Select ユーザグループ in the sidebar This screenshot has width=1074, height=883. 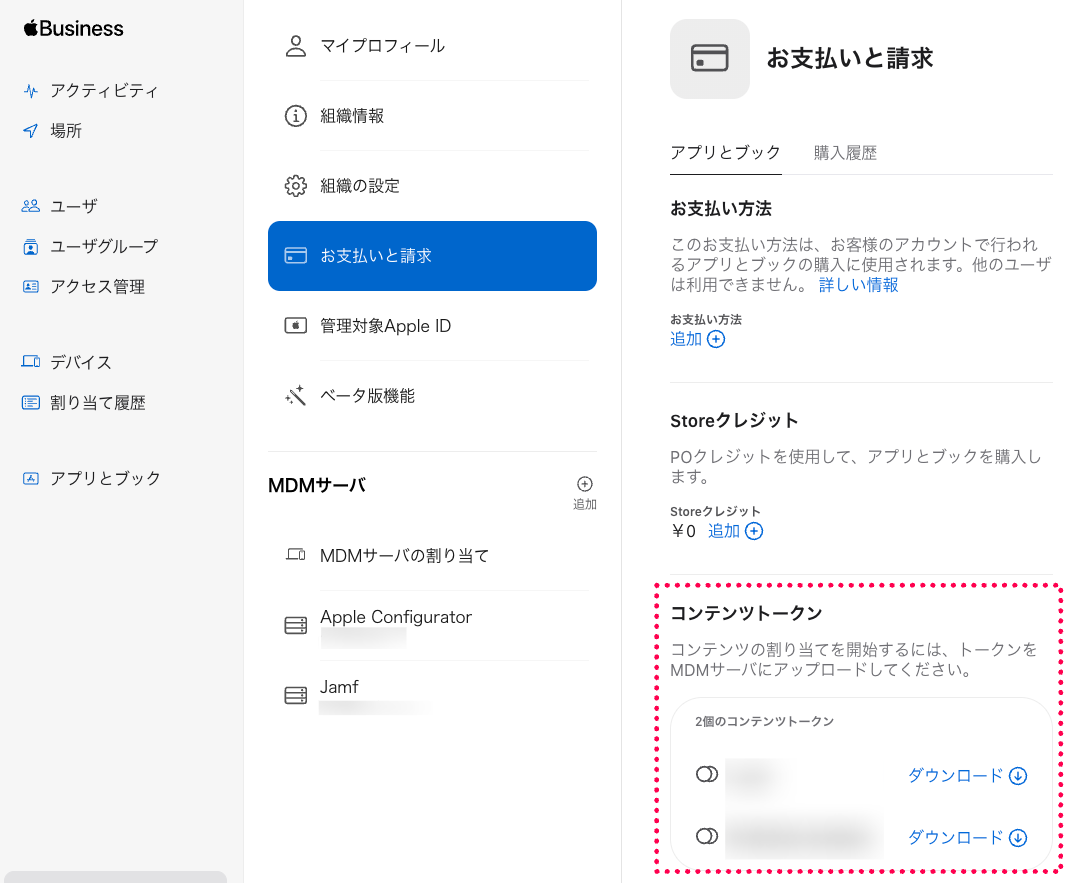(x=90, y=246)
